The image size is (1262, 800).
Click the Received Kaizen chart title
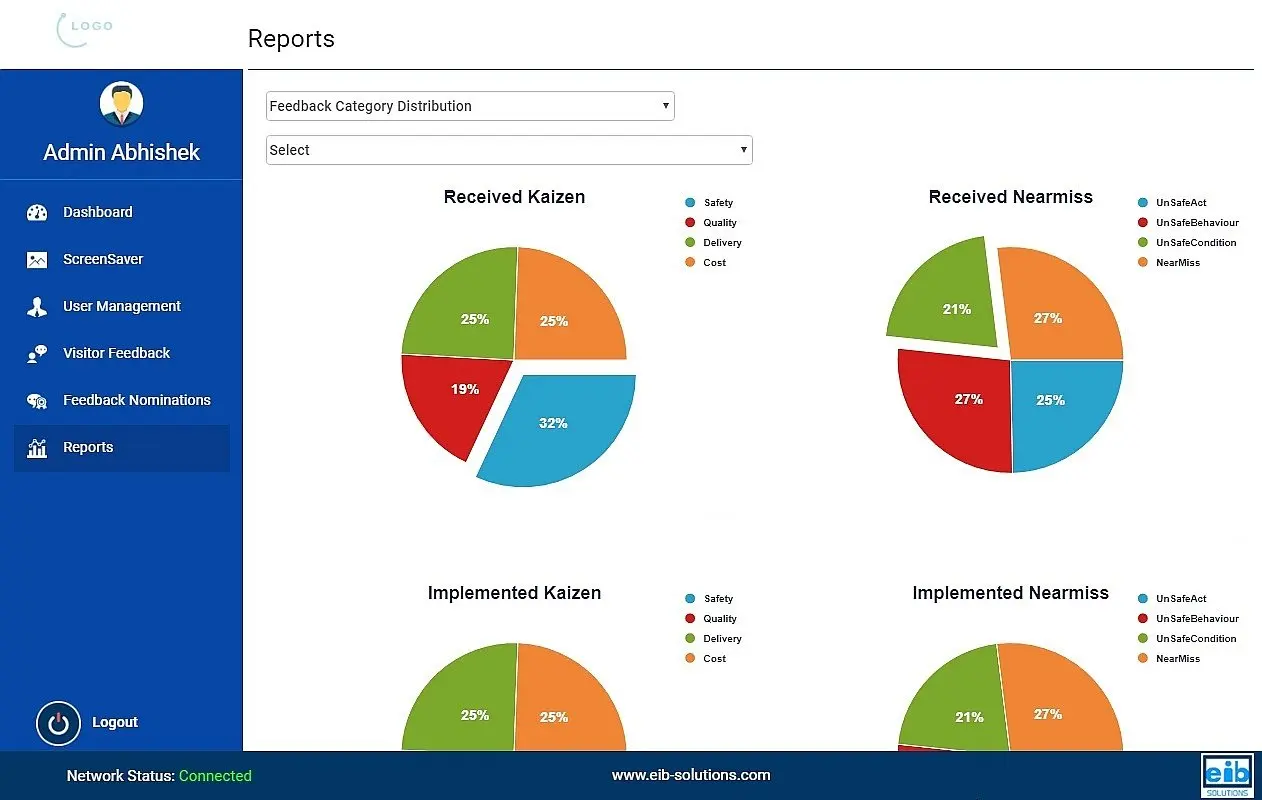514,197
